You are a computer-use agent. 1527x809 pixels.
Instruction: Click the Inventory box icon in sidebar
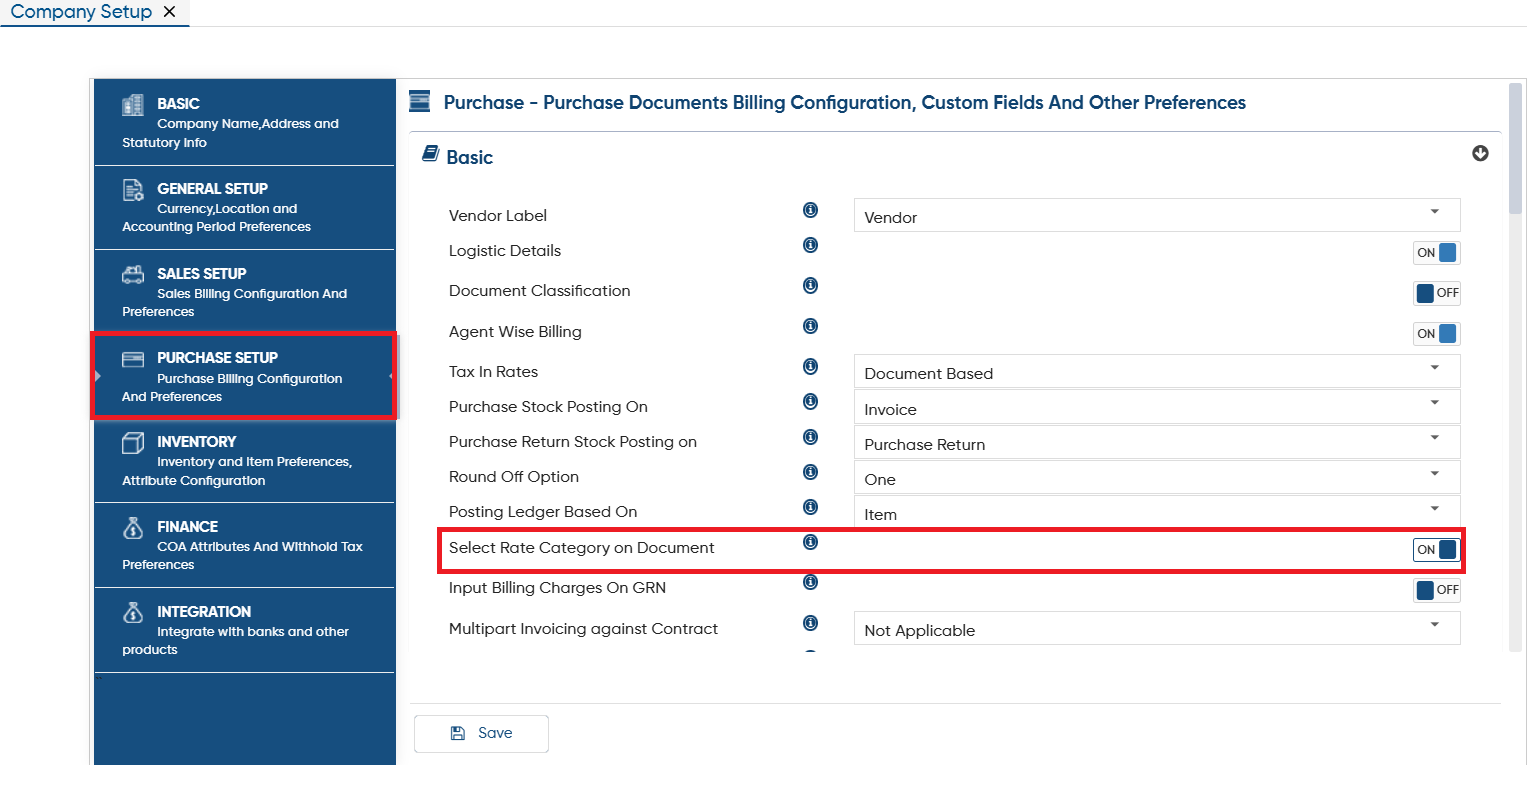tap(133, 442)
